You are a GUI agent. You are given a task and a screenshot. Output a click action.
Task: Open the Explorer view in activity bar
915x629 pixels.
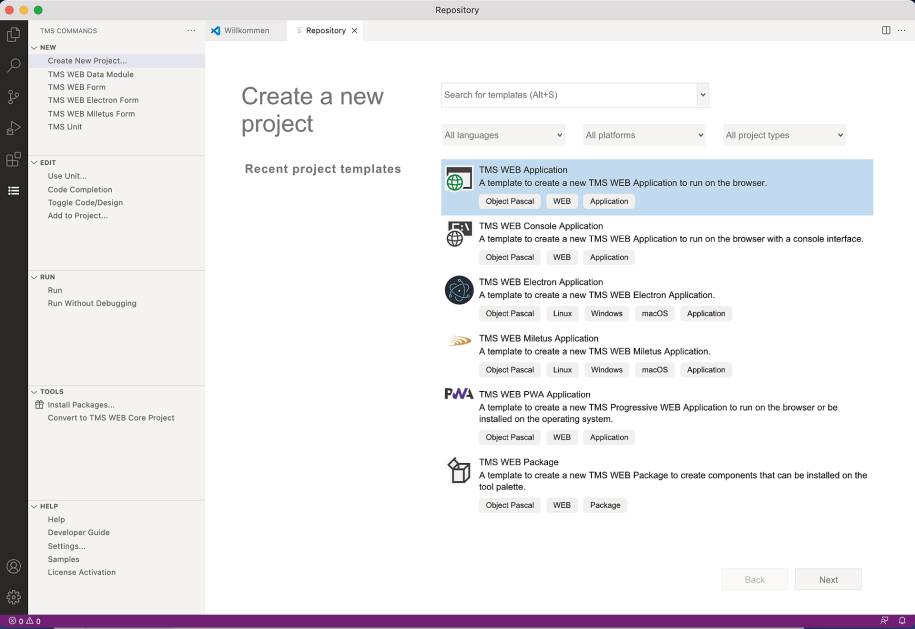coord(13,34)
